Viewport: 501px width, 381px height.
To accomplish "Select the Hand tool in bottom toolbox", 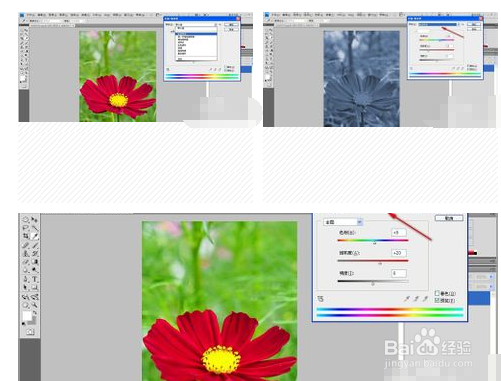I will pyautogui.click(x=25, y=305).
